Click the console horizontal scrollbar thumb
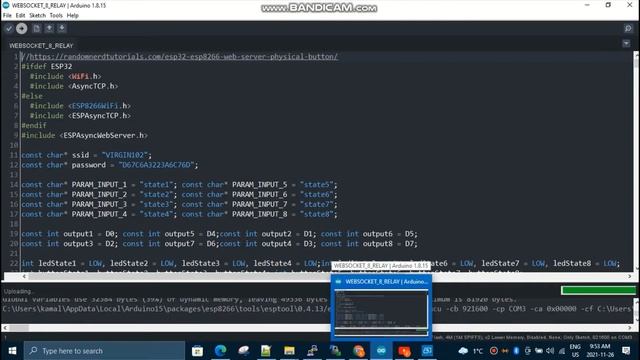The image size is (640, 360). point(18,328)
